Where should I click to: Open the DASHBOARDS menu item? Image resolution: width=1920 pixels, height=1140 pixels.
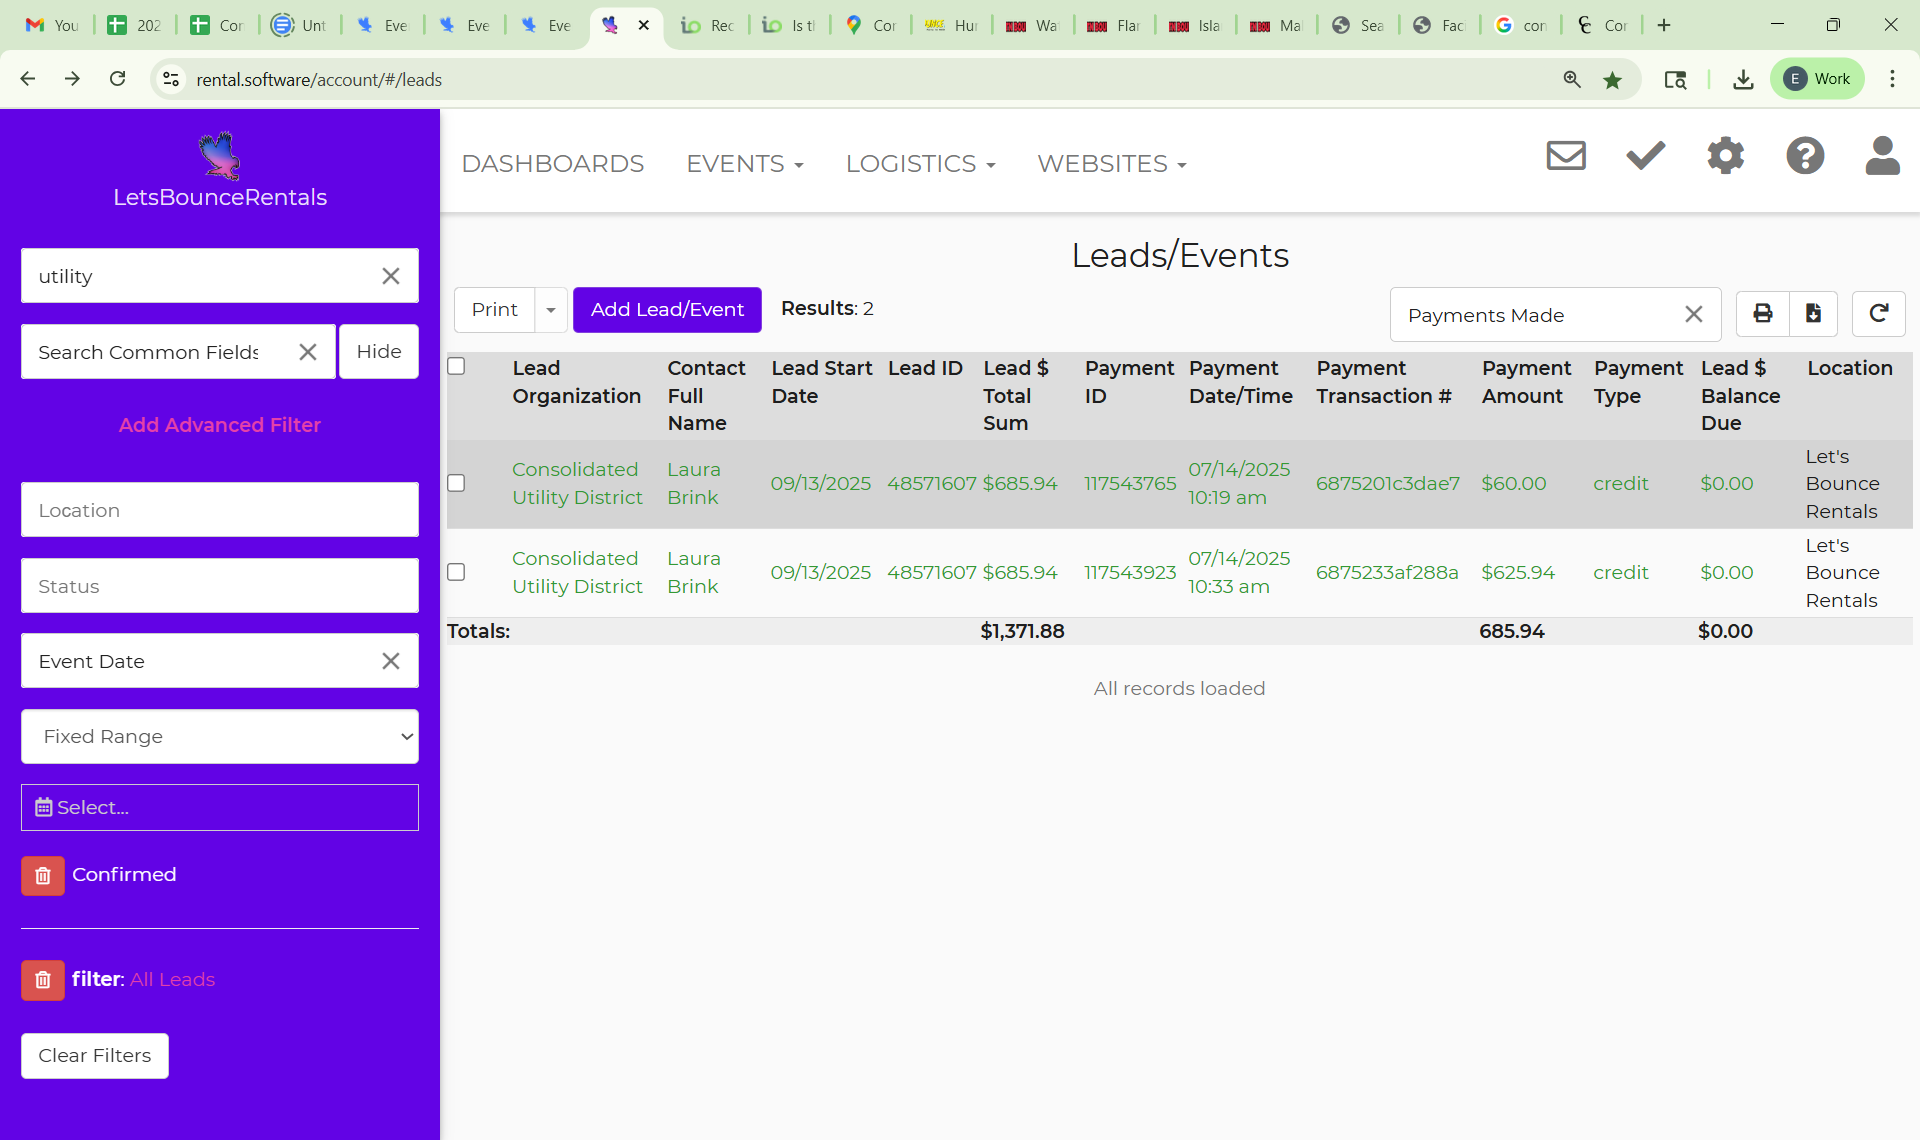[552, 164]
